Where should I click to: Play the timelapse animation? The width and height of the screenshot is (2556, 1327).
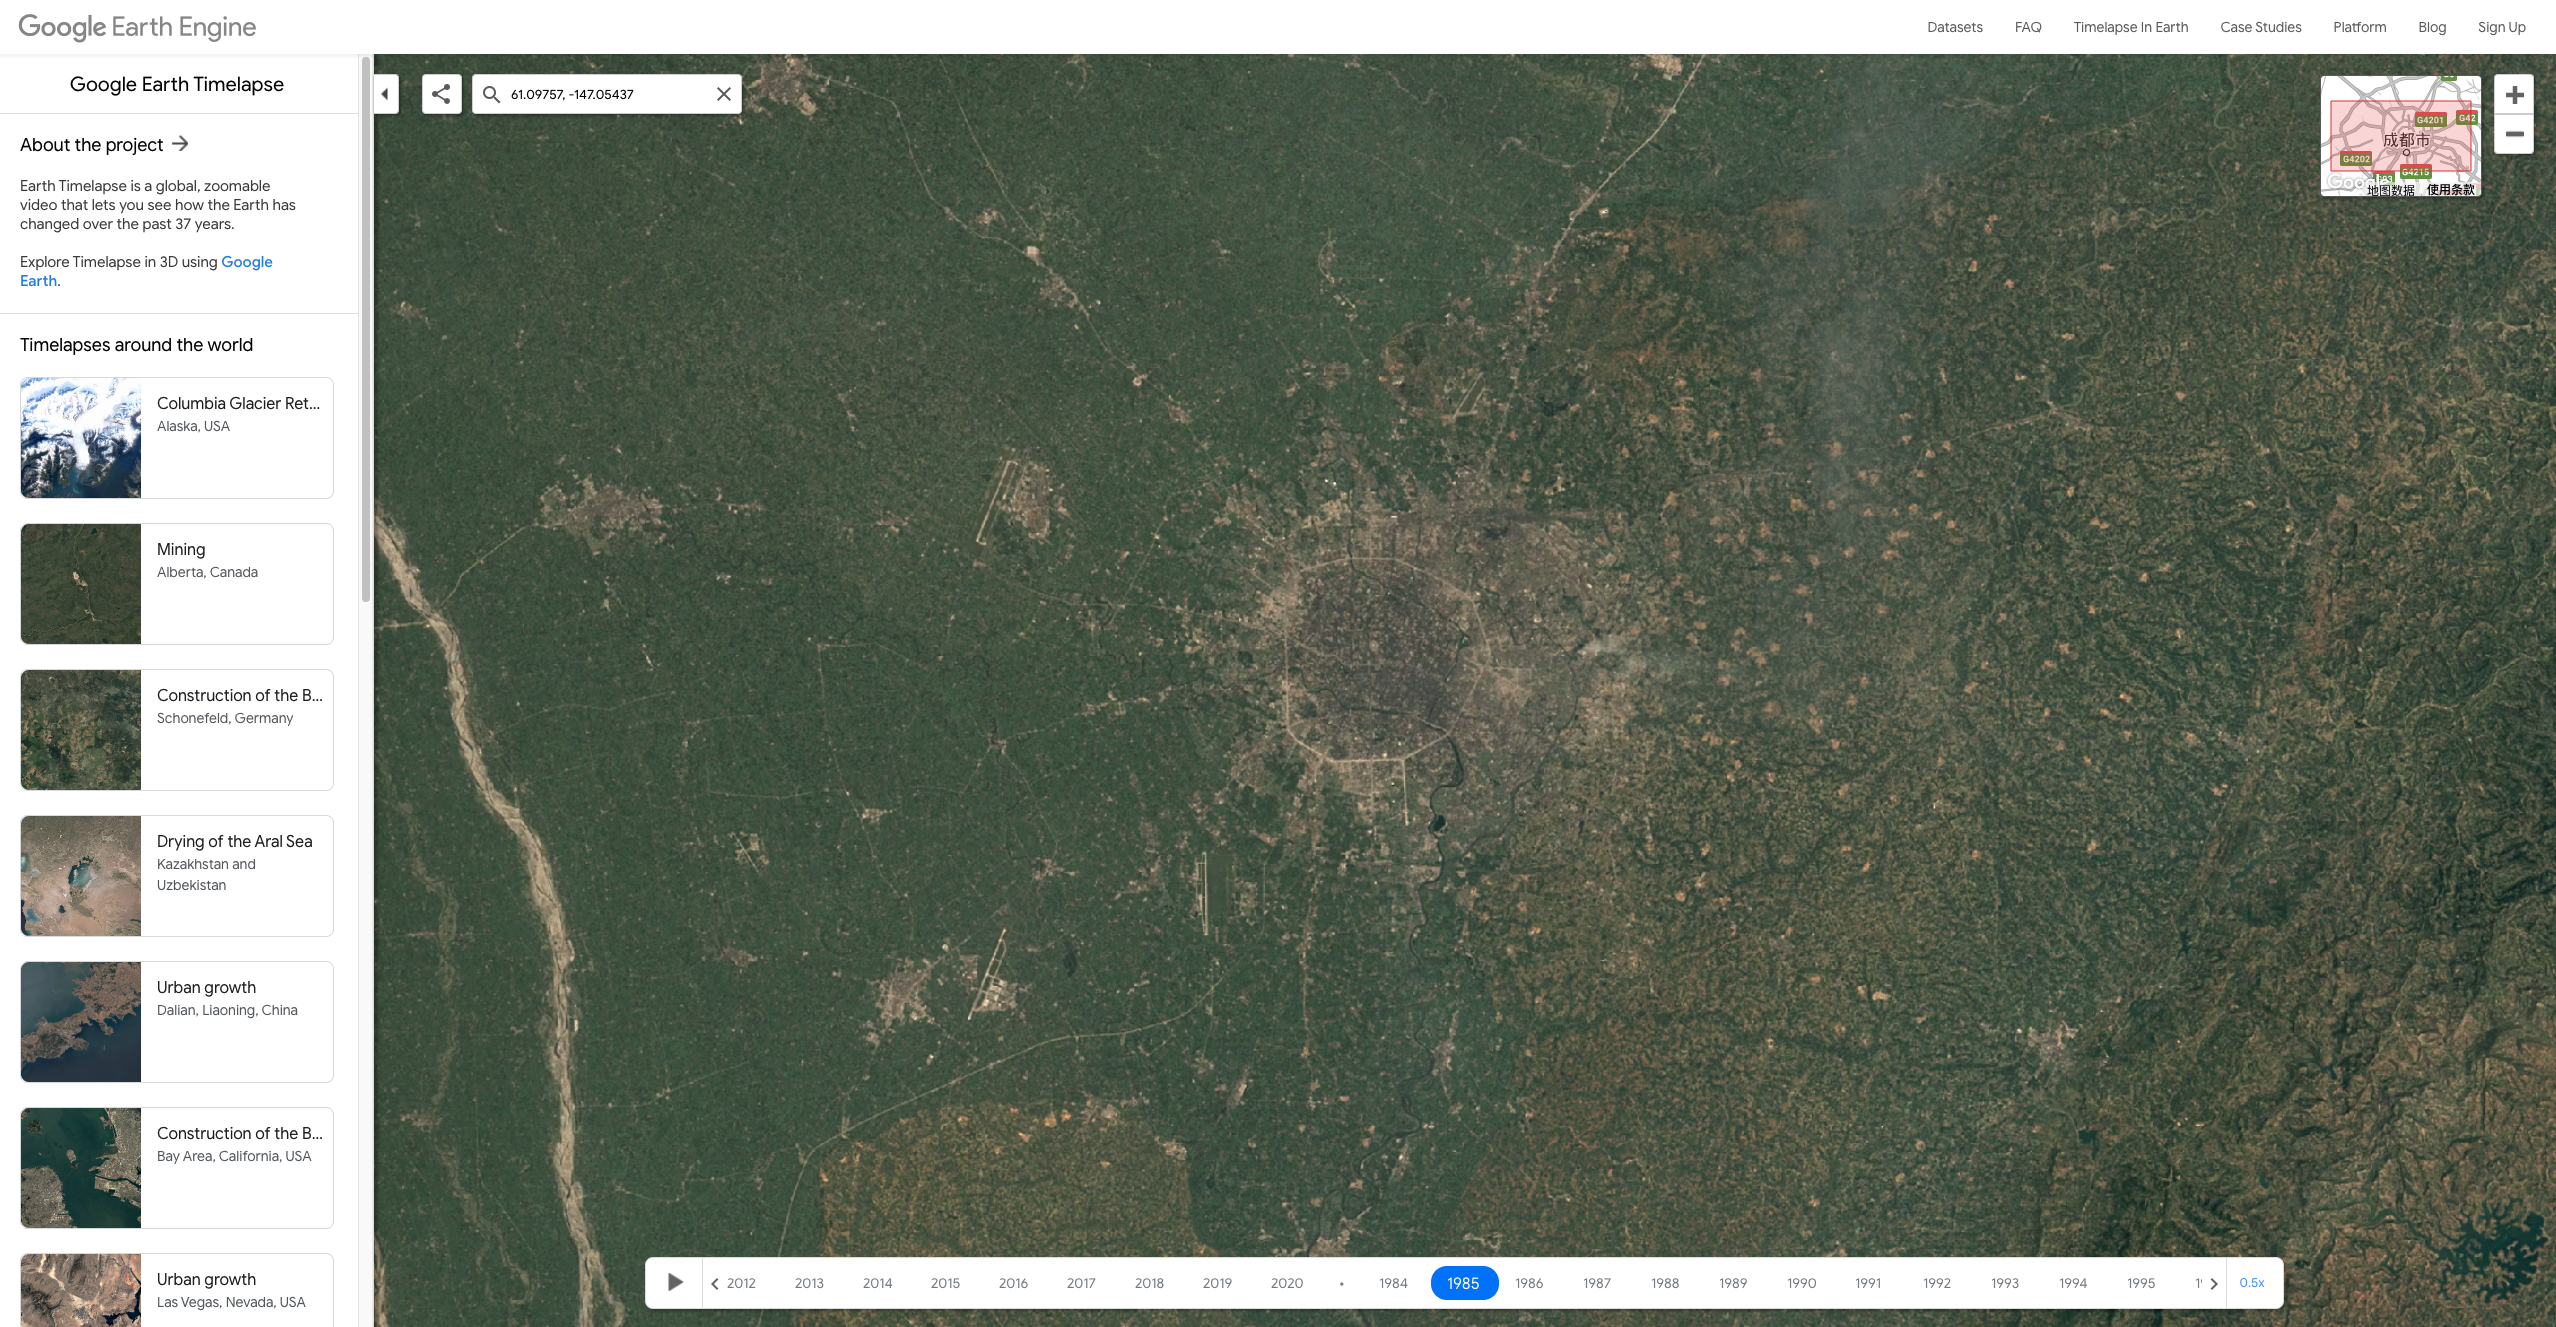675,1282
